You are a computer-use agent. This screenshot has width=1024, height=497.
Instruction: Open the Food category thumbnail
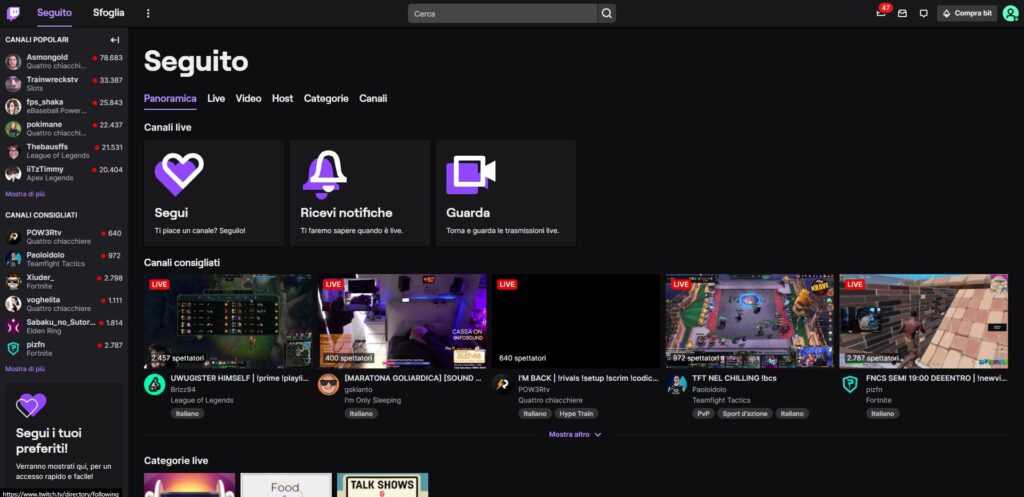[x=286, y=485]
